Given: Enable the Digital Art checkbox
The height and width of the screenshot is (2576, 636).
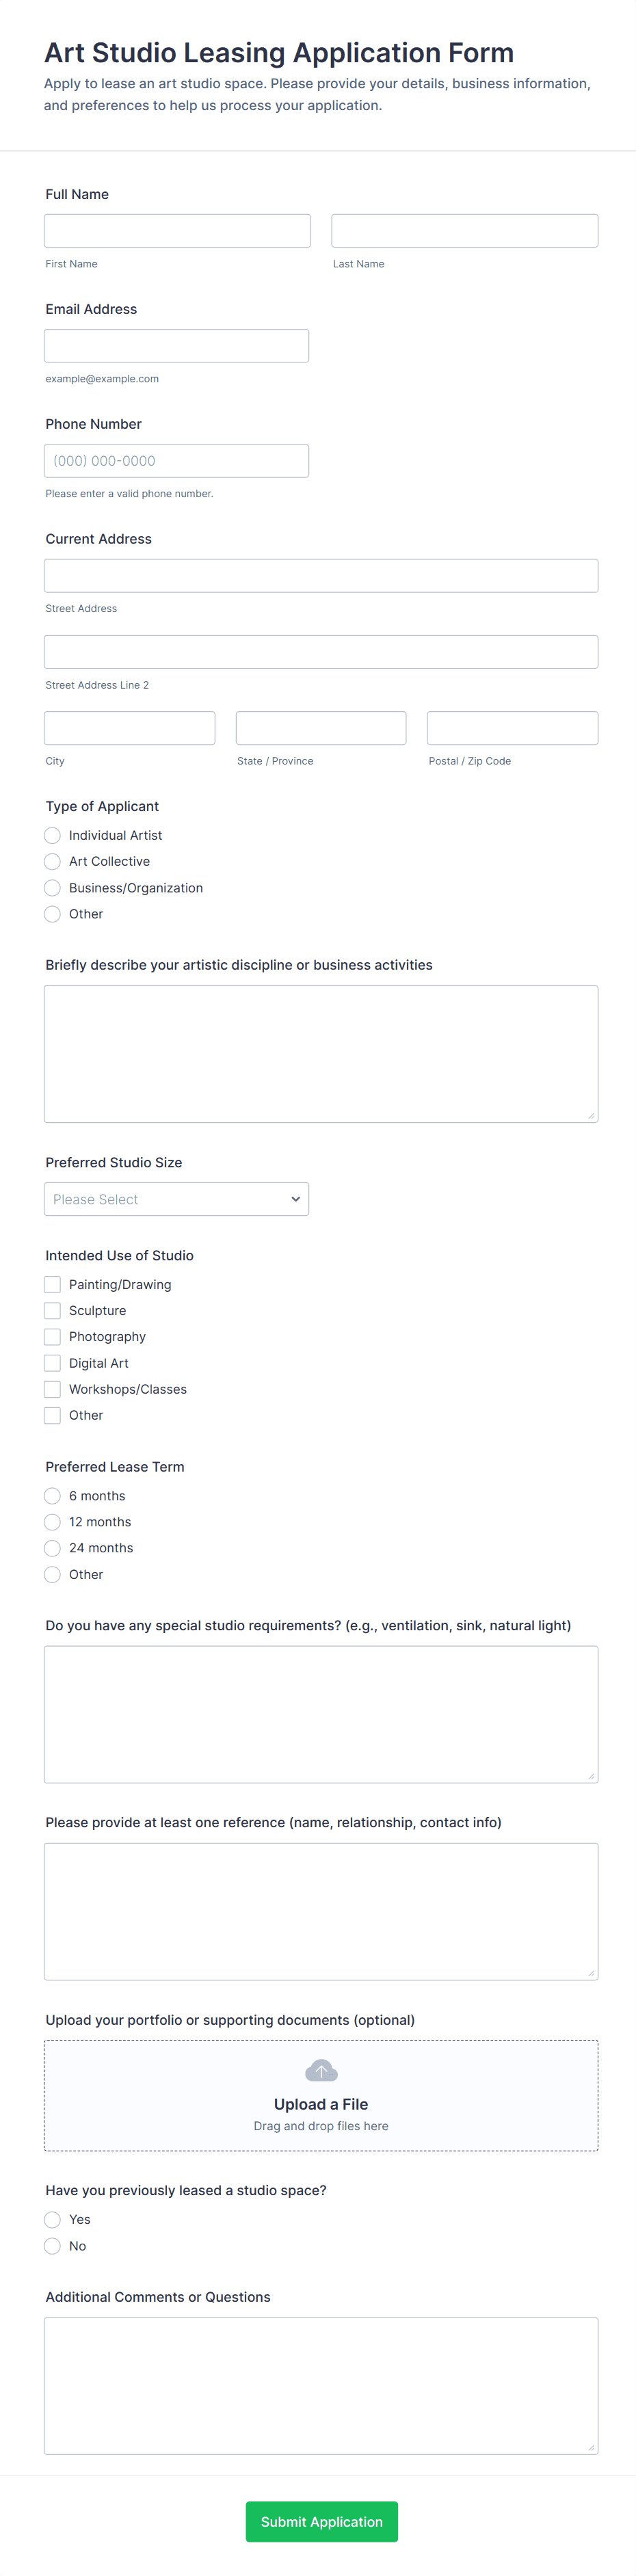Looking at the screenshot, I should click(53, 1363).
